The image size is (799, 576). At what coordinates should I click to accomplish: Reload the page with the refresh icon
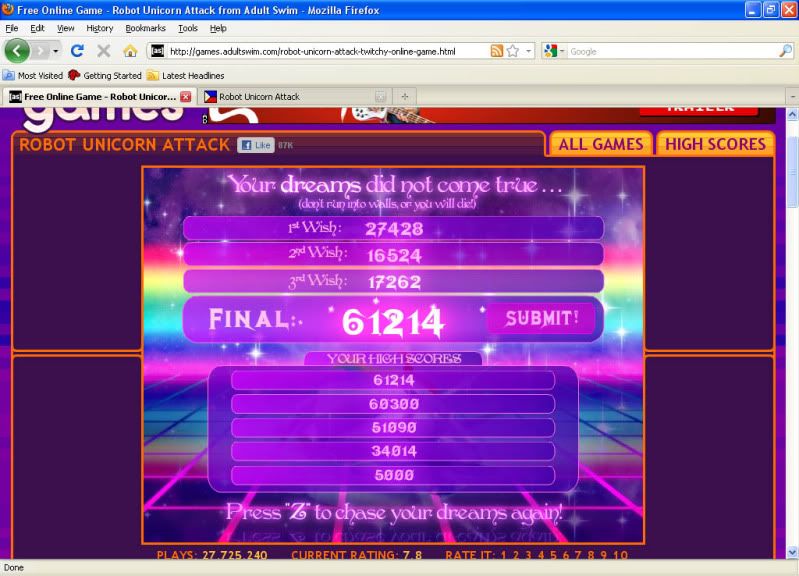(x=77, y=51)
